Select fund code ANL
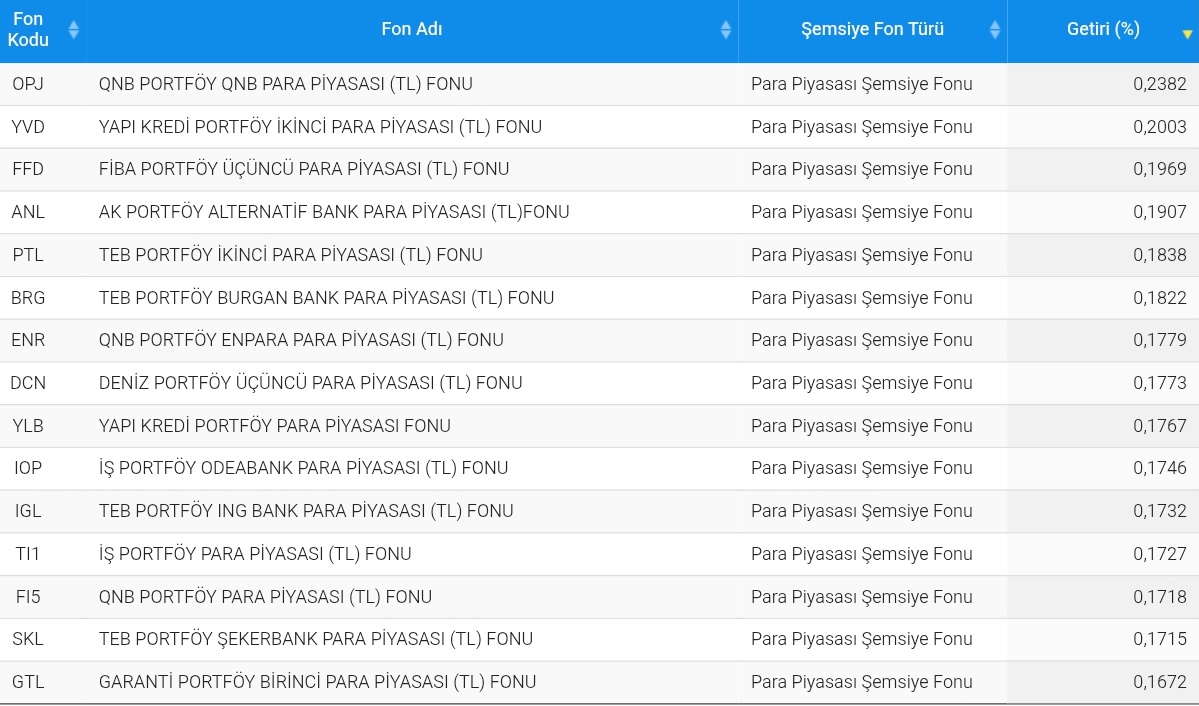Viewport: 1199px width, 706px height. 28,212
